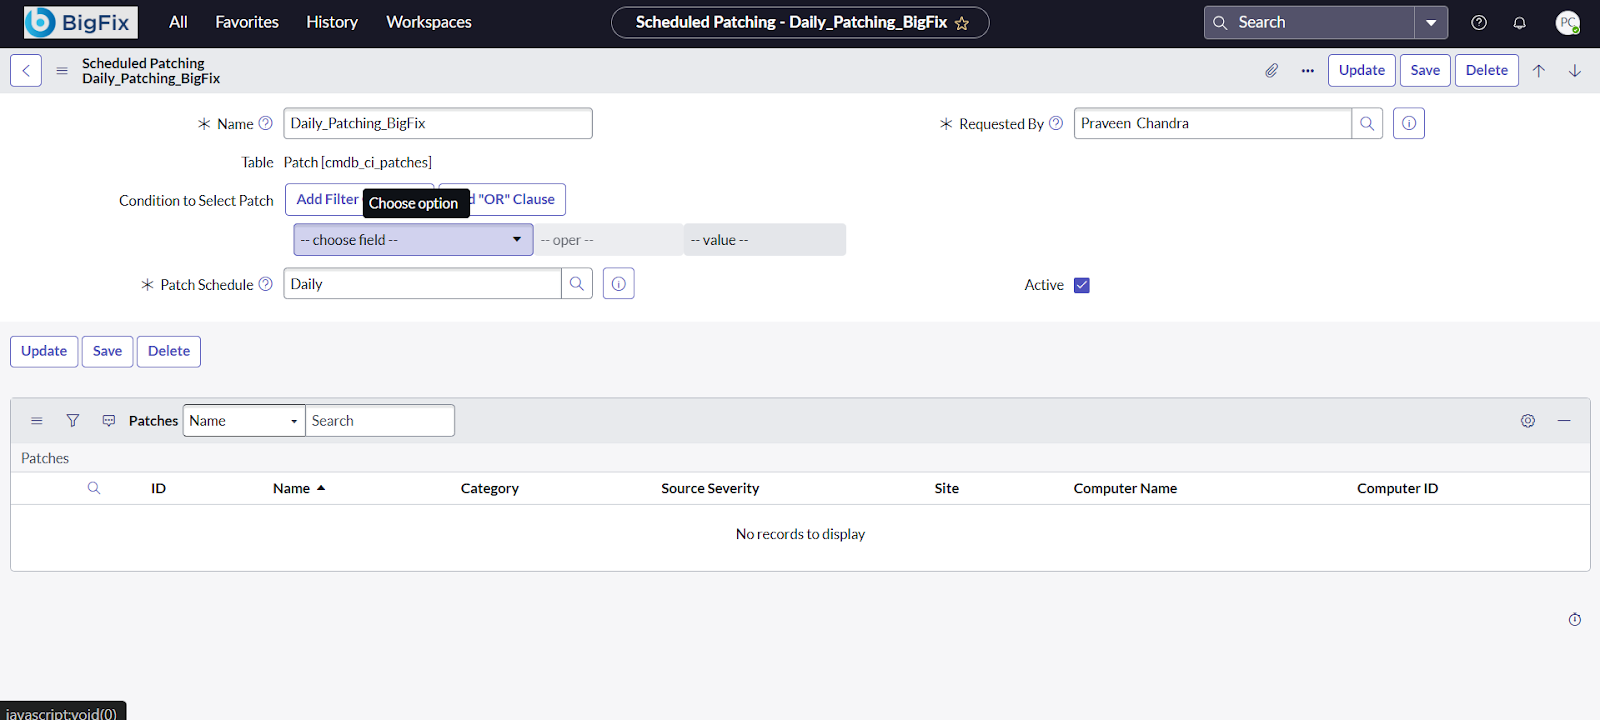Sort by the Source Severity column header

[710, 488]
